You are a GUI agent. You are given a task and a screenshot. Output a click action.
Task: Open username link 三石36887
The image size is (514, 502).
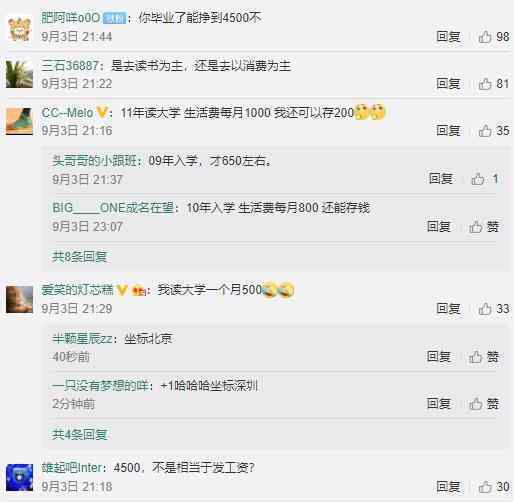pyautogui.click(x=70, y=66)
